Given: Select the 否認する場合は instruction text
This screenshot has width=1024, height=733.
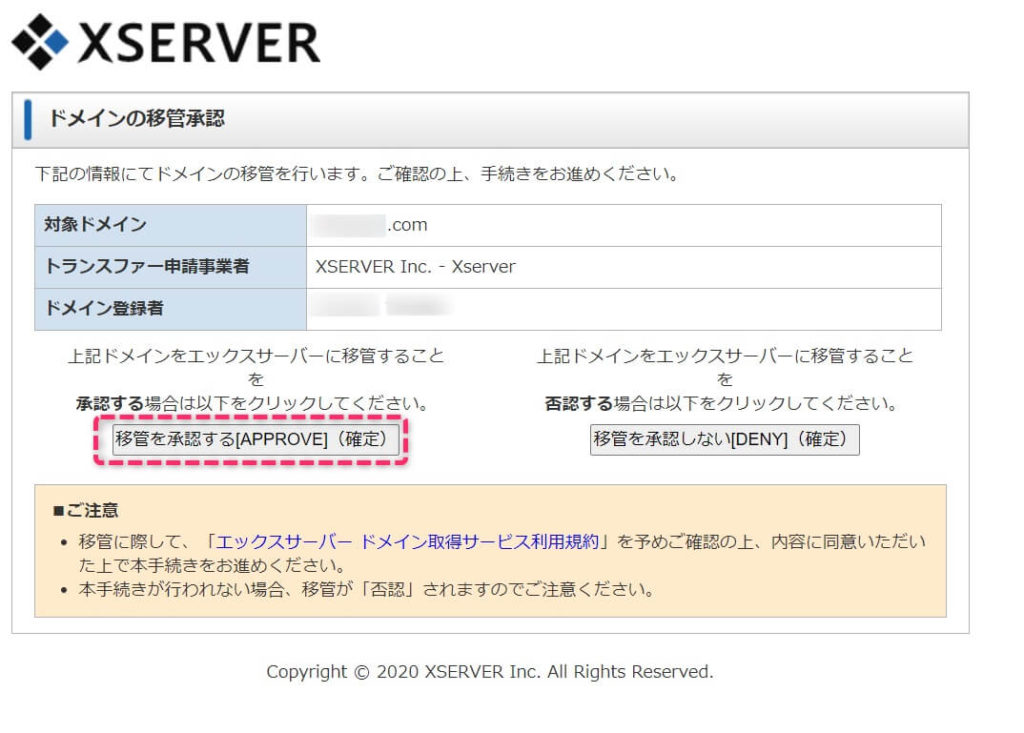Looking at the screenshot, I should point(721,404).
